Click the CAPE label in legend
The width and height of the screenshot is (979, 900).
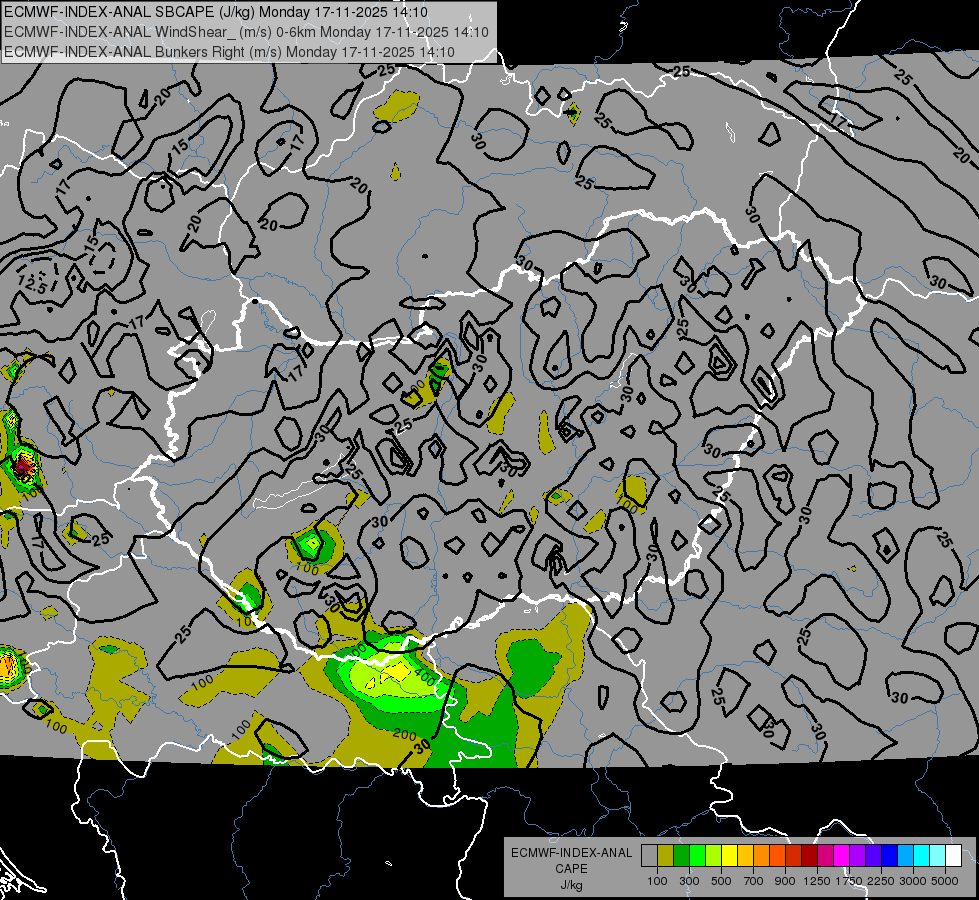(571, 869)
